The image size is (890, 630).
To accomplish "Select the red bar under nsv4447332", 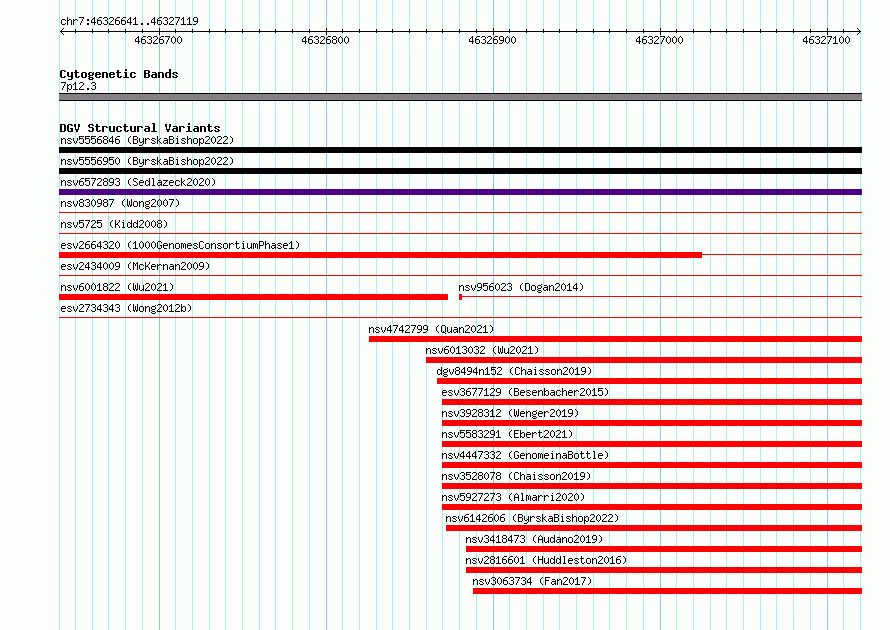I will pos(652,465).
